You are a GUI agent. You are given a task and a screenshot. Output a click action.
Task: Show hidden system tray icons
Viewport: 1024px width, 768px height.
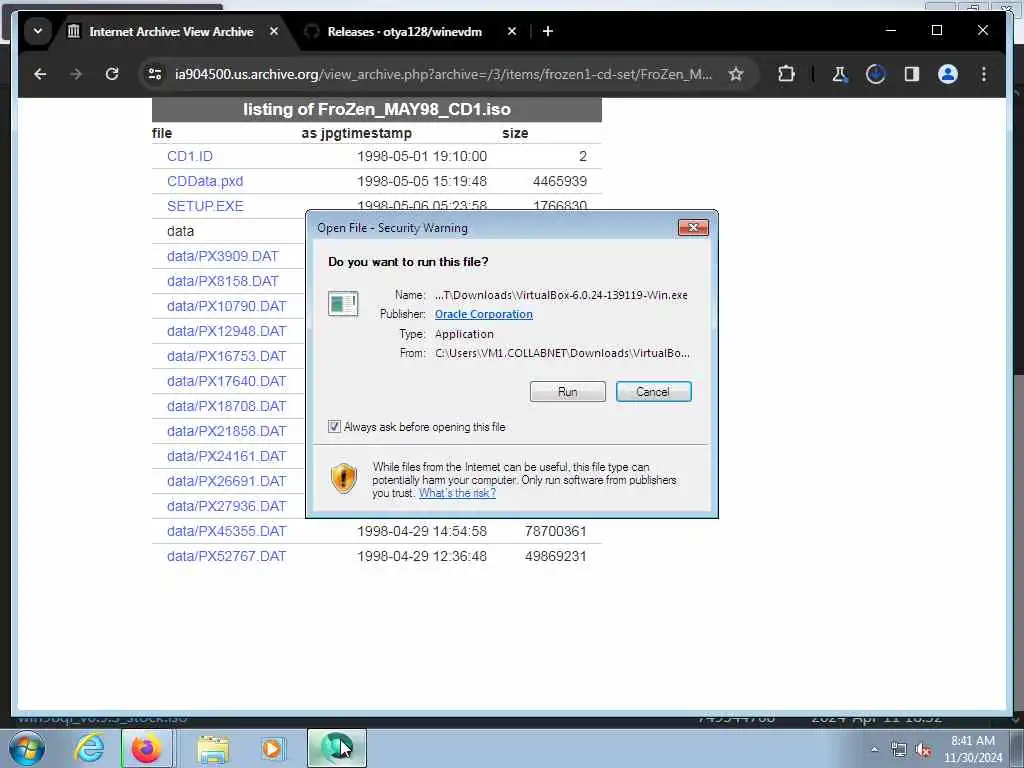pos(874,750)
